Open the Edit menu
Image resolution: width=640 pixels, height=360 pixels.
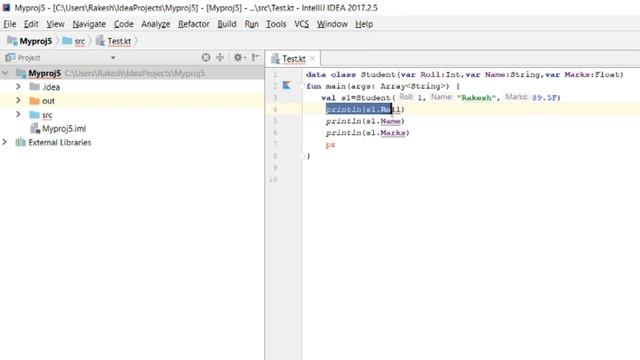[31, 24]
